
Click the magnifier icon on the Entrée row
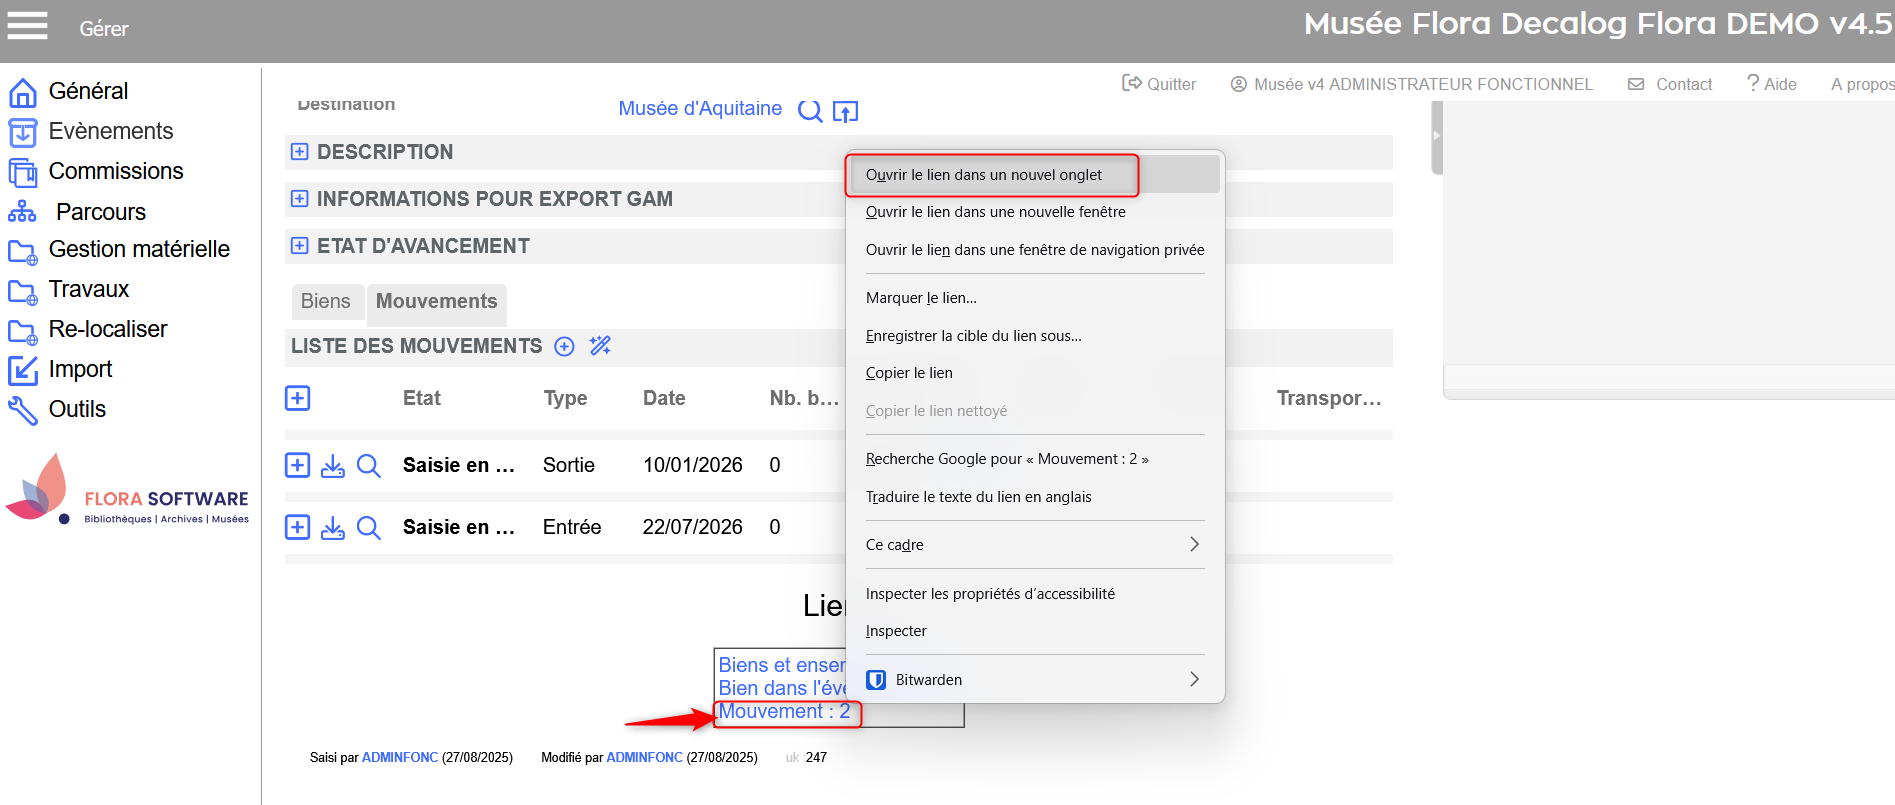(x=369, y=528)
